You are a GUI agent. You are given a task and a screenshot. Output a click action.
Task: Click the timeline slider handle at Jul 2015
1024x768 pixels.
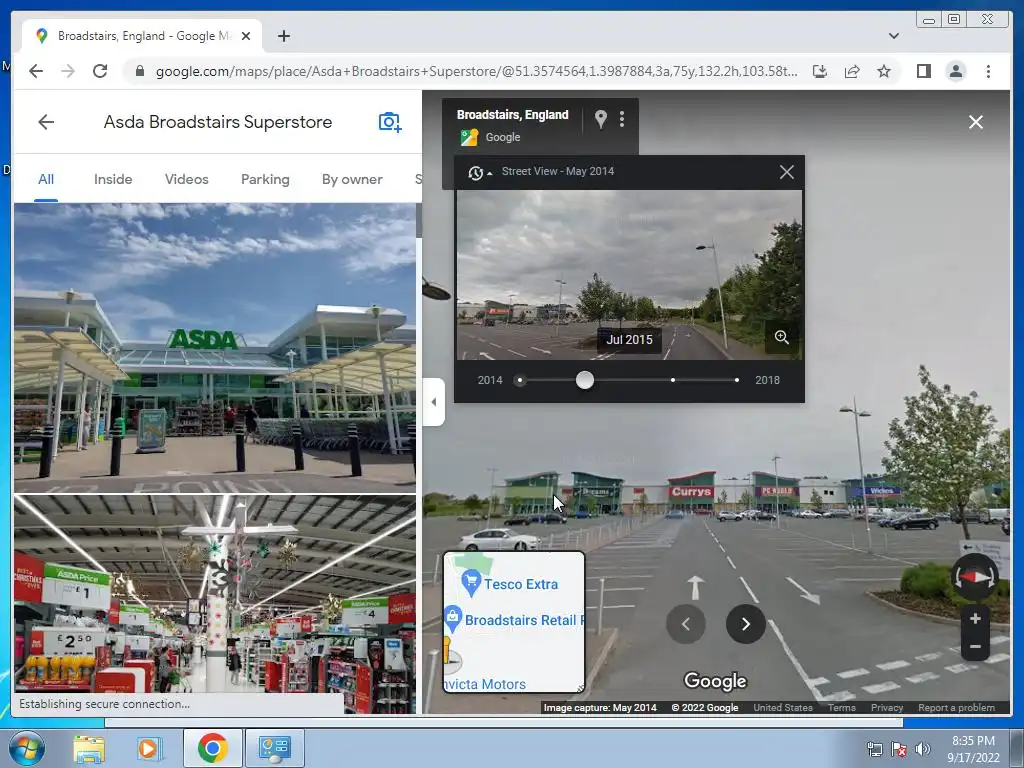pos(585,380)
